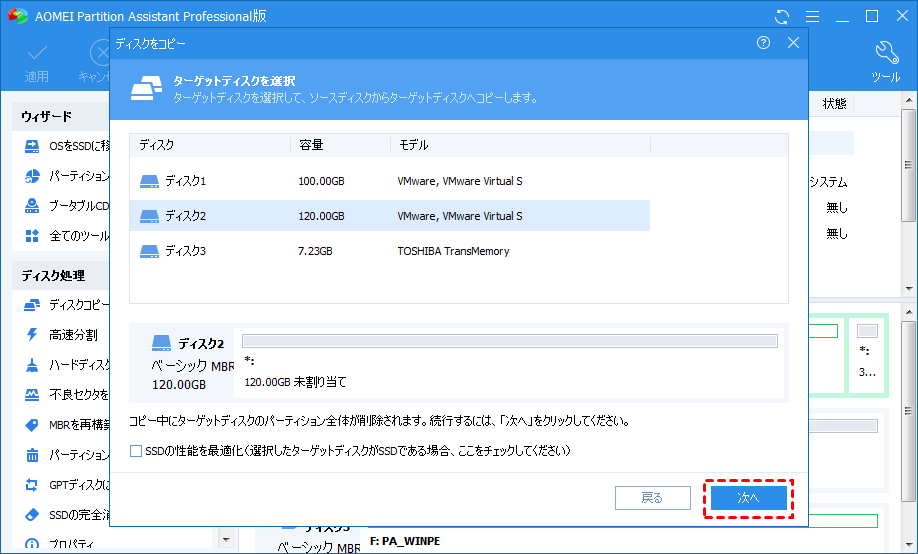Select hard disk wipe sidebar item
Image resolution: width=918 pixels, height=554 pixels.
pyautogui.click(x=66, y=365)
